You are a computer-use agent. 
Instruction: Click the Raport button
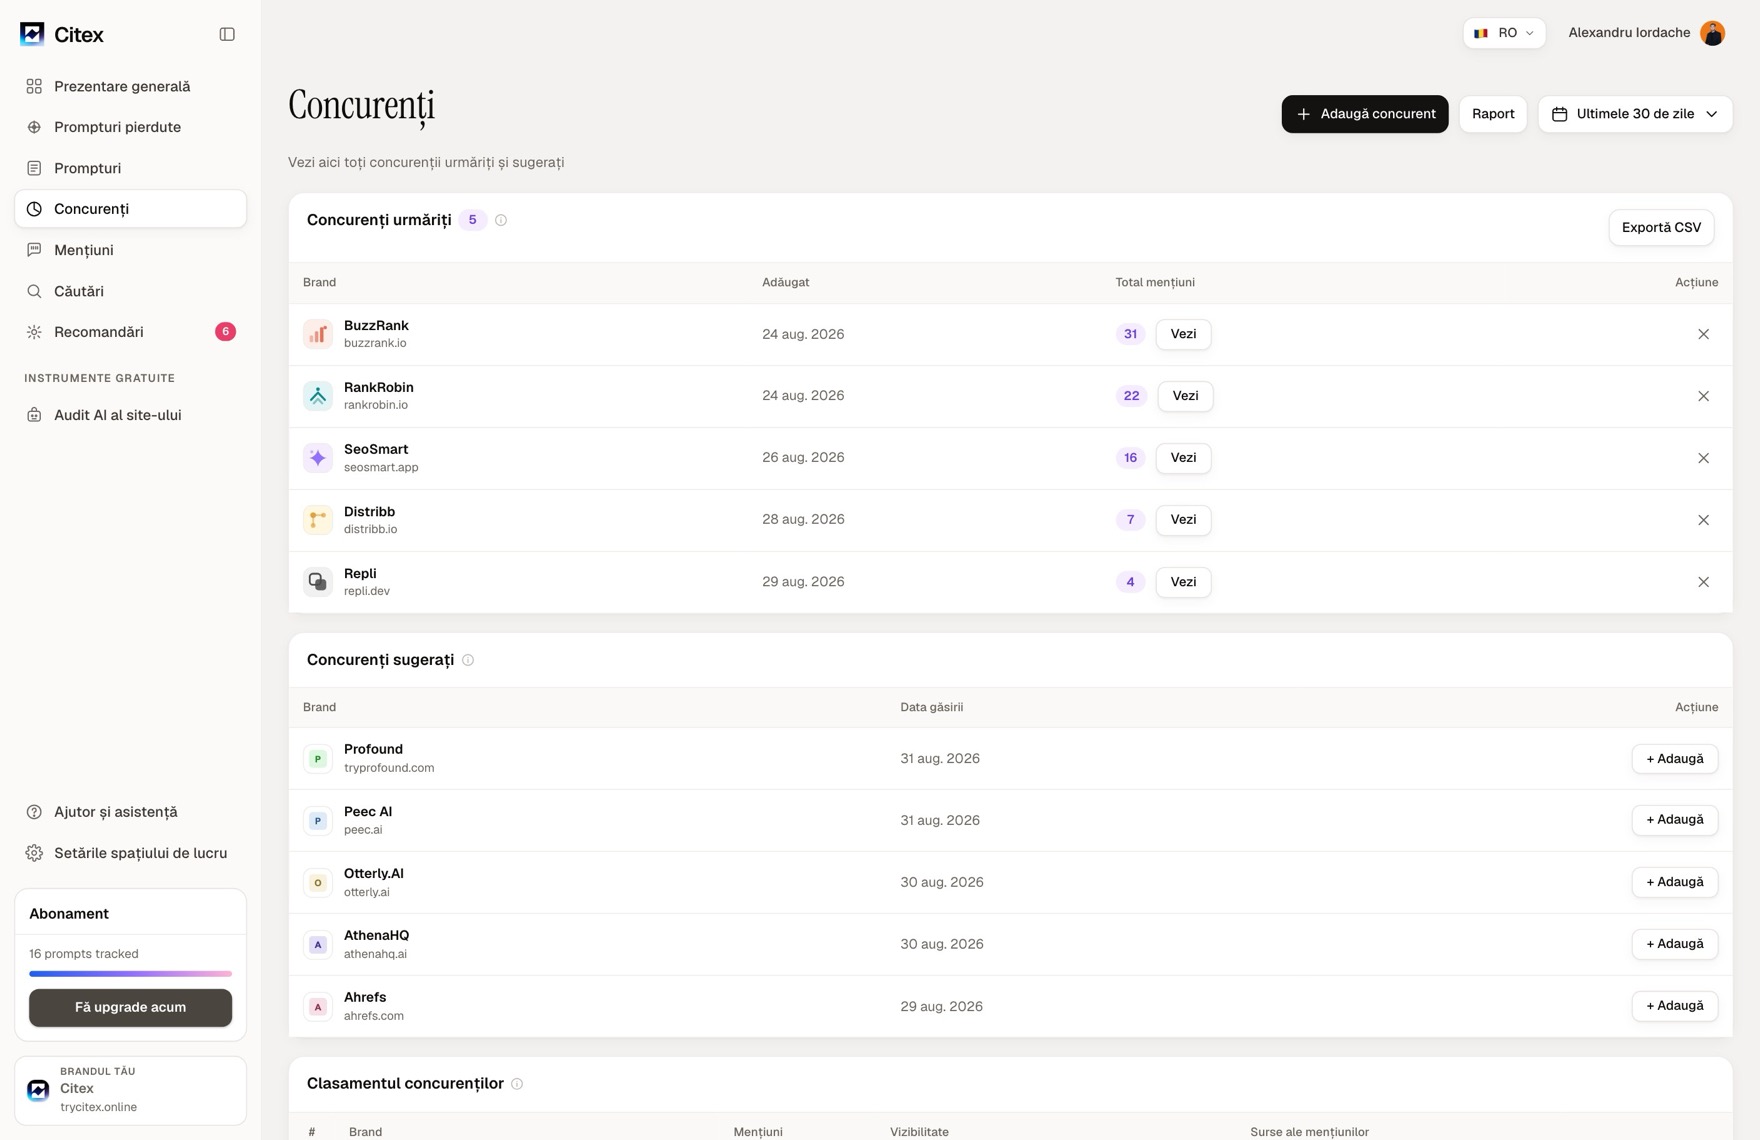click(x=1493, y=114)
